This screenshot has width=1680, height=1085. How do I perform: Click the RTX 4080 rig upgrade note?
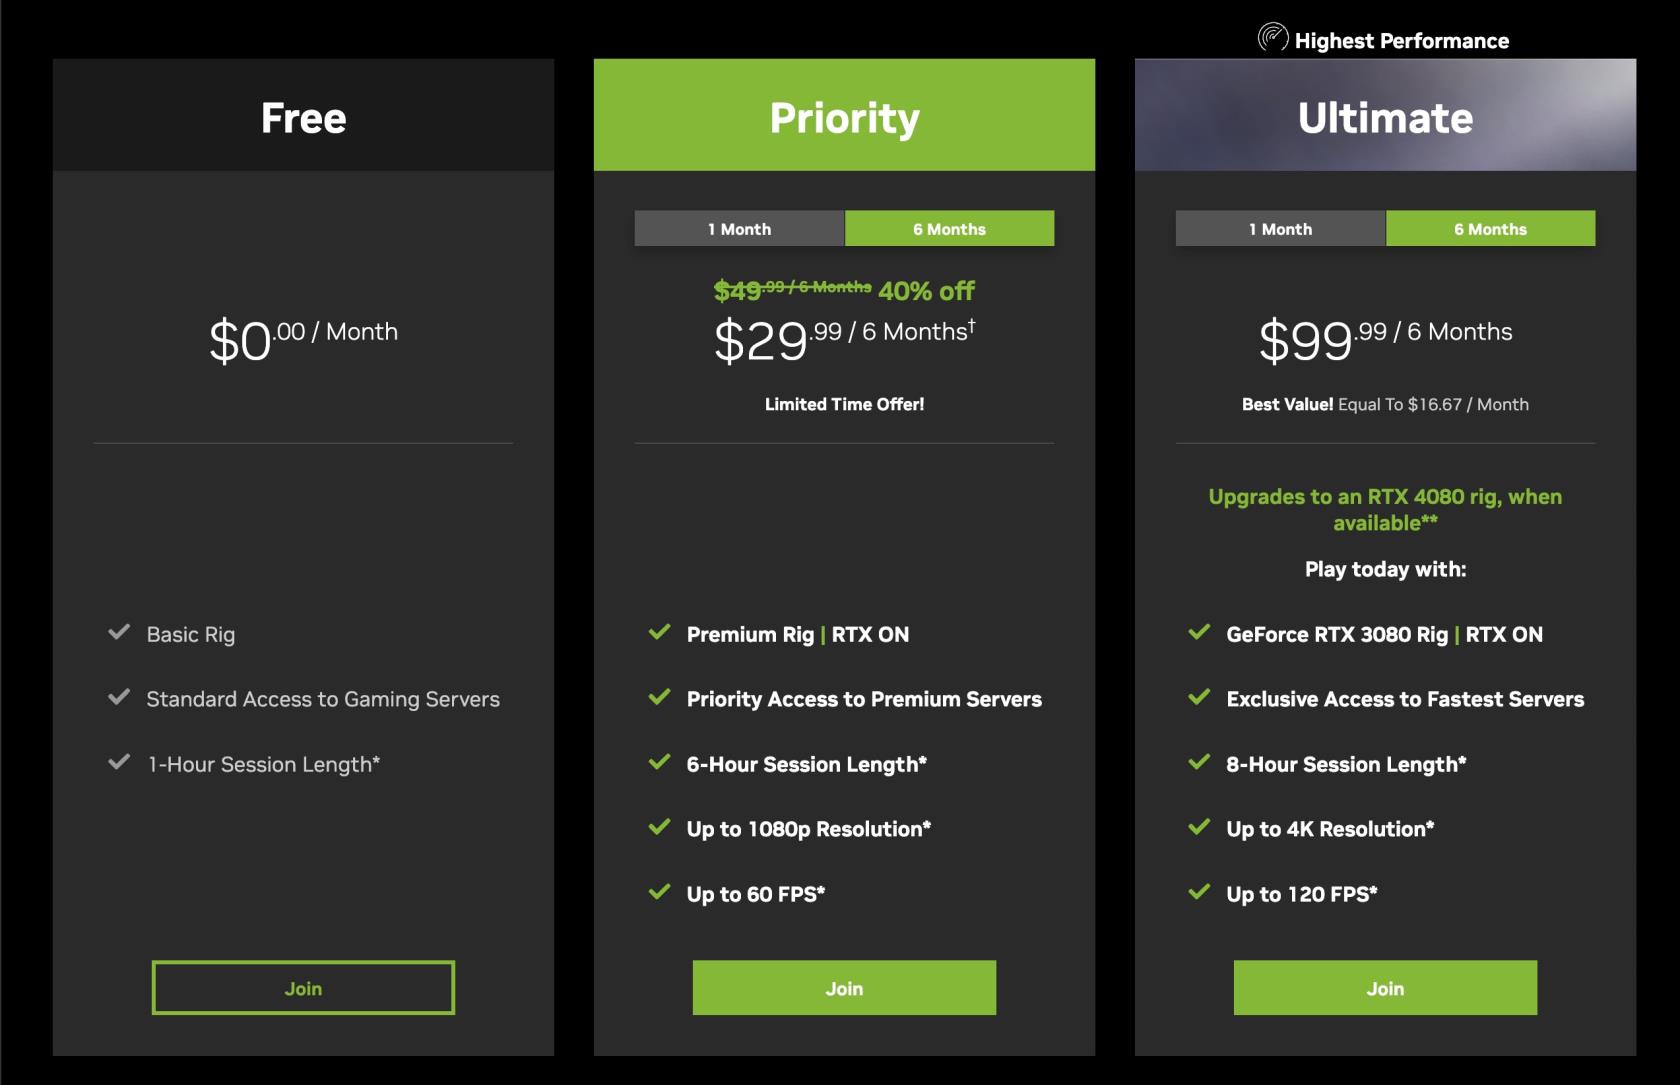point(1385,509)
